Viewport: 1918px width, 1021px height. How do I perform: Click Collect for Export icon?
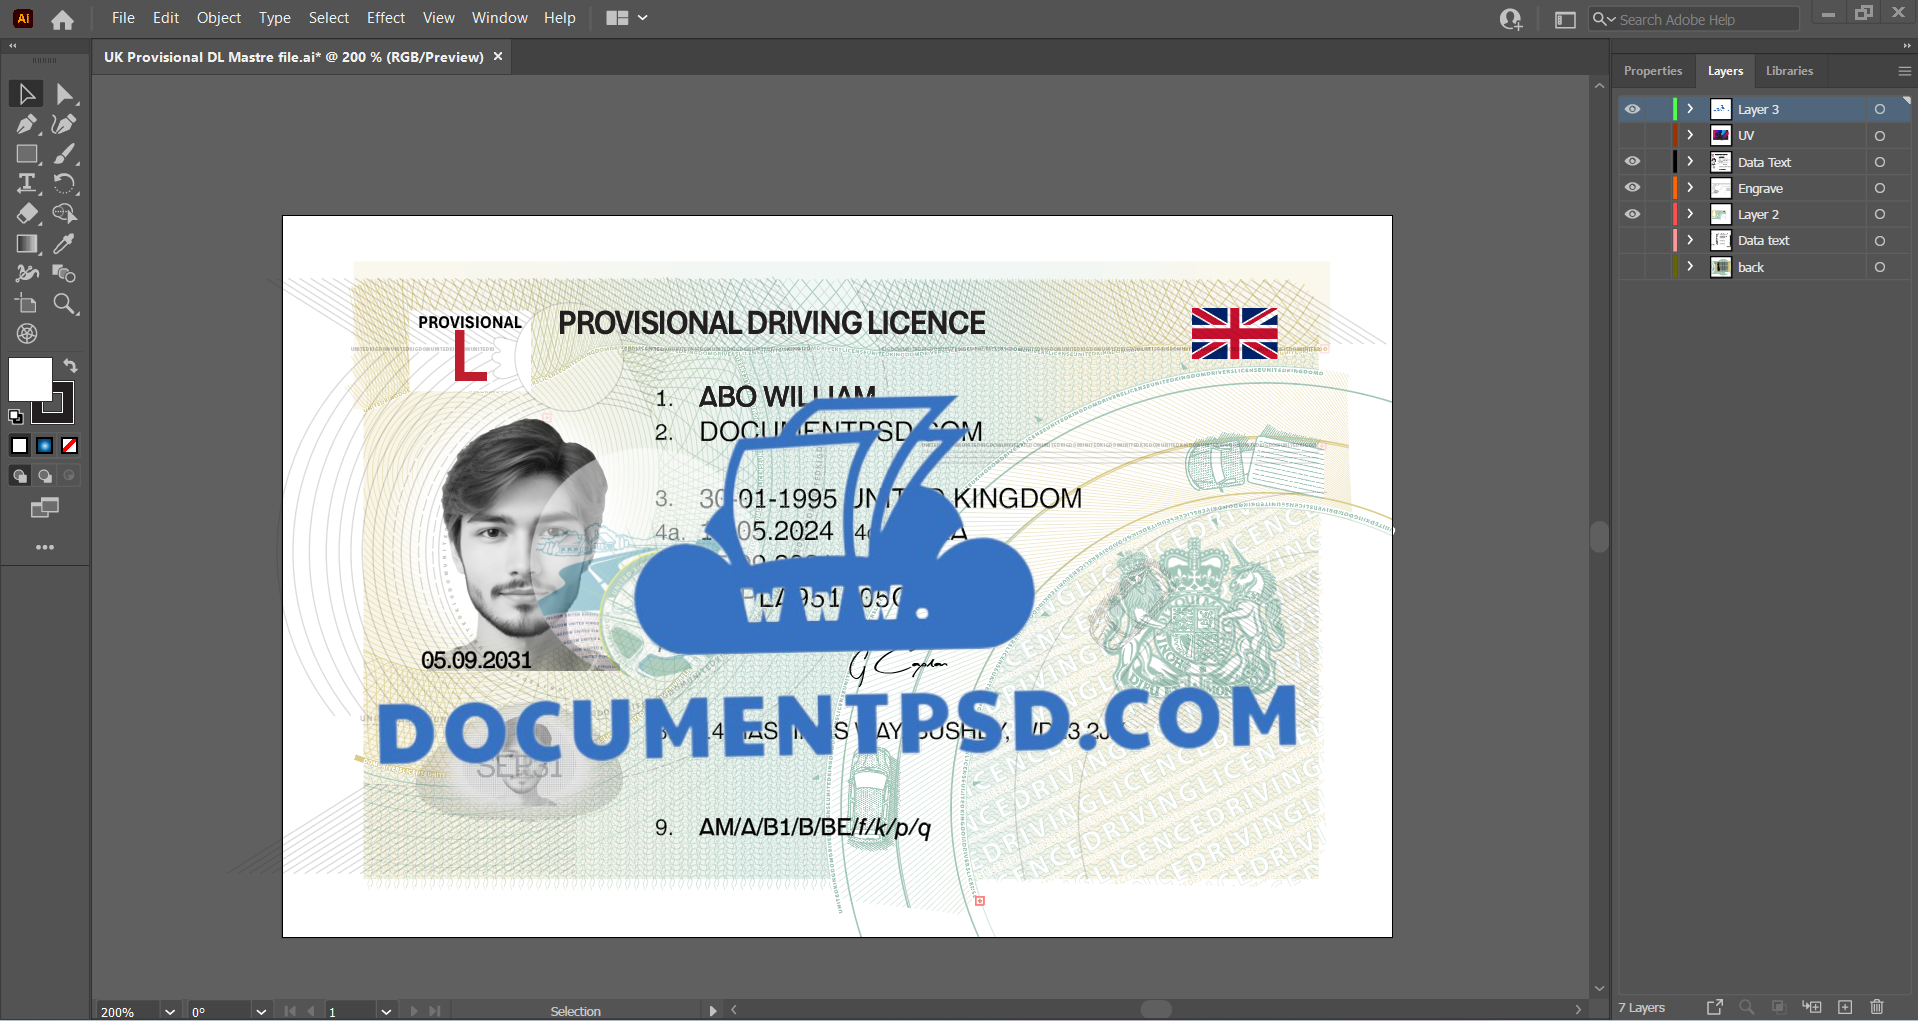[1715, 1007]
